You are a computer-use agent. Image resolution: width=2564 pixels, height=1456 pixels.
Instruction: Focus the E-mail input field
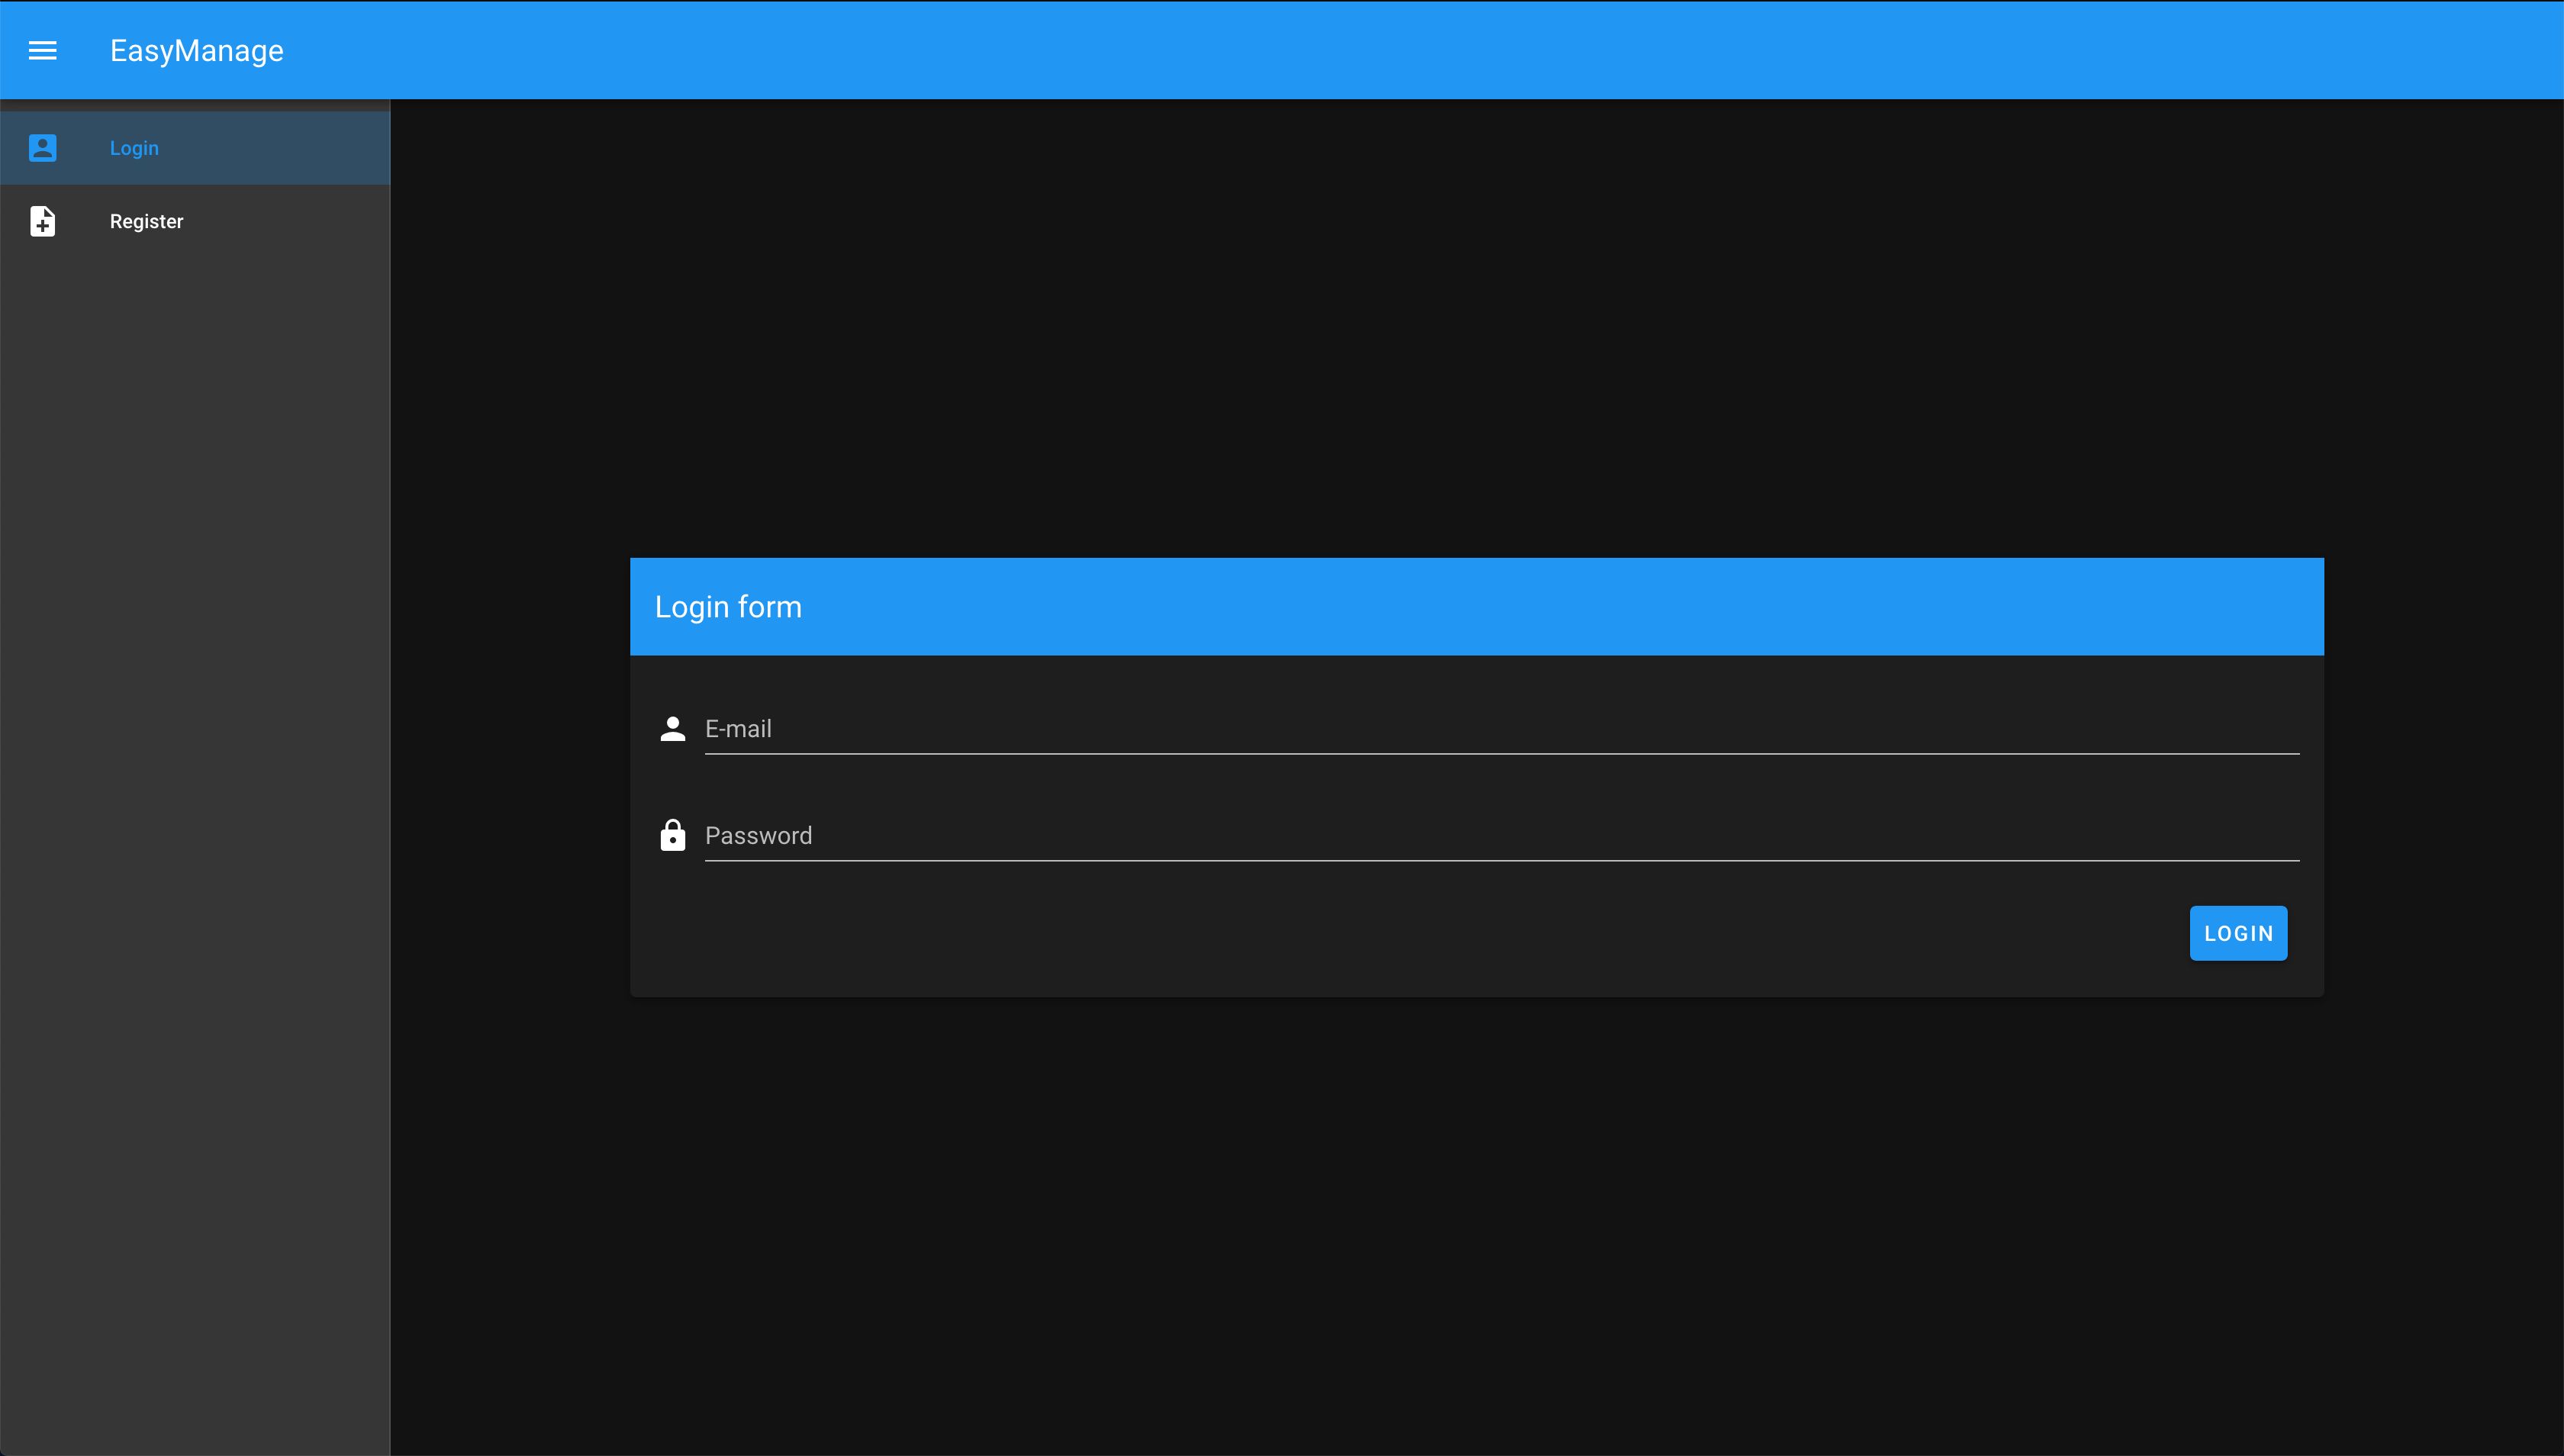click(1500, 729)
